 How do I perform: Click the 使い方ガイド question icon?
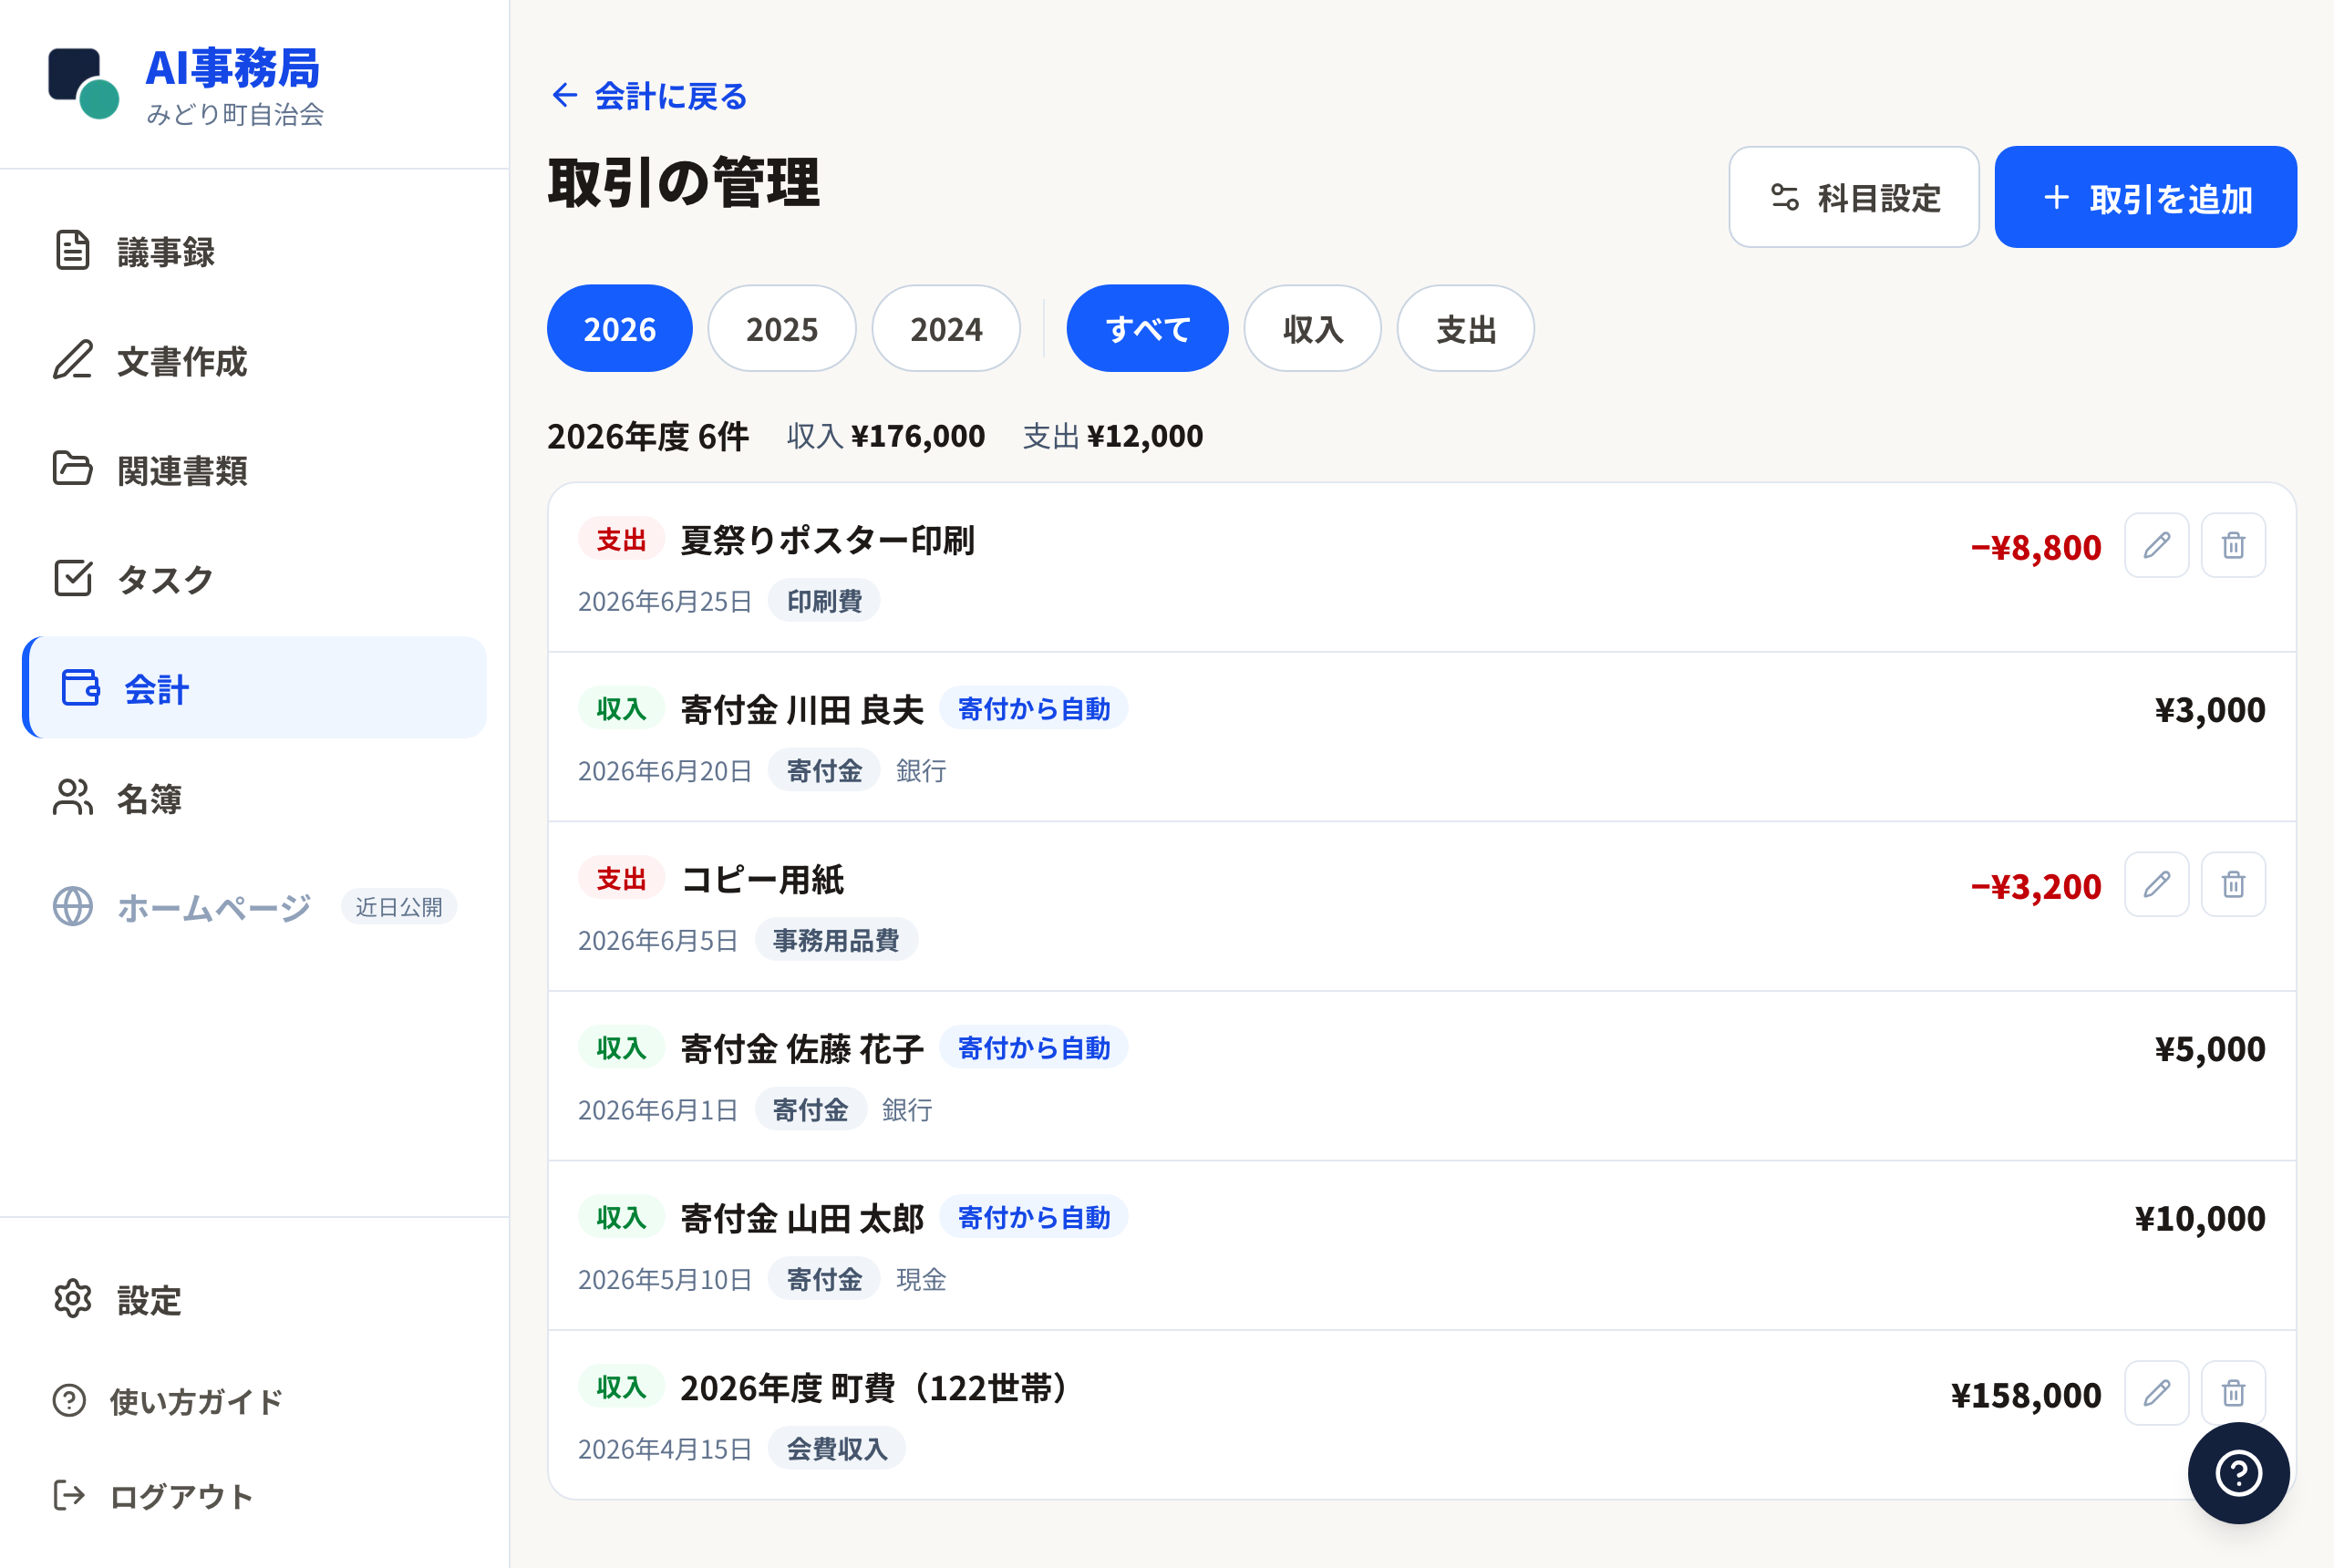[x=69, y=1400]
